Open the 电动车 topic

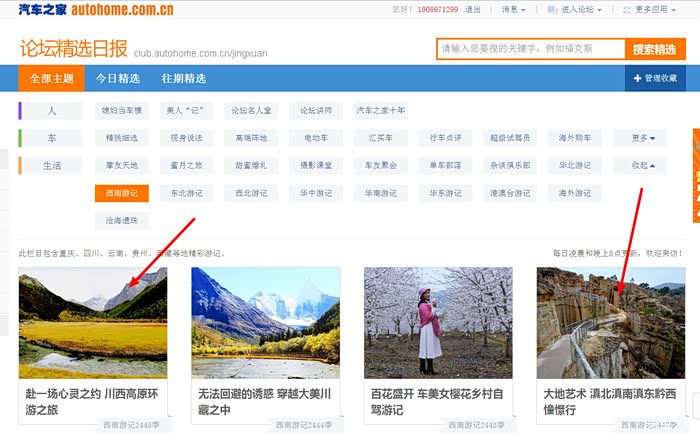click(x=316, y=138)
